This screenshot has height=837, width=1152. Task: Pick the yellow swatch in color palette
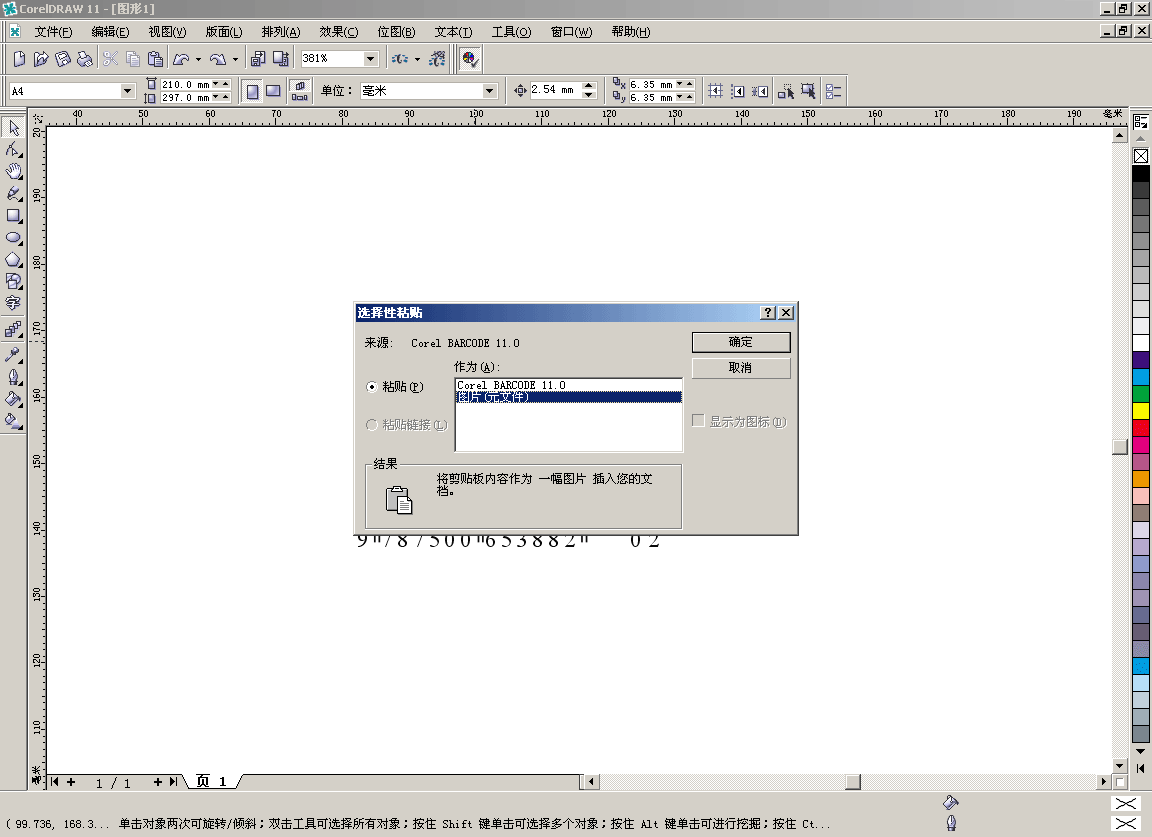coord(1140,411)
